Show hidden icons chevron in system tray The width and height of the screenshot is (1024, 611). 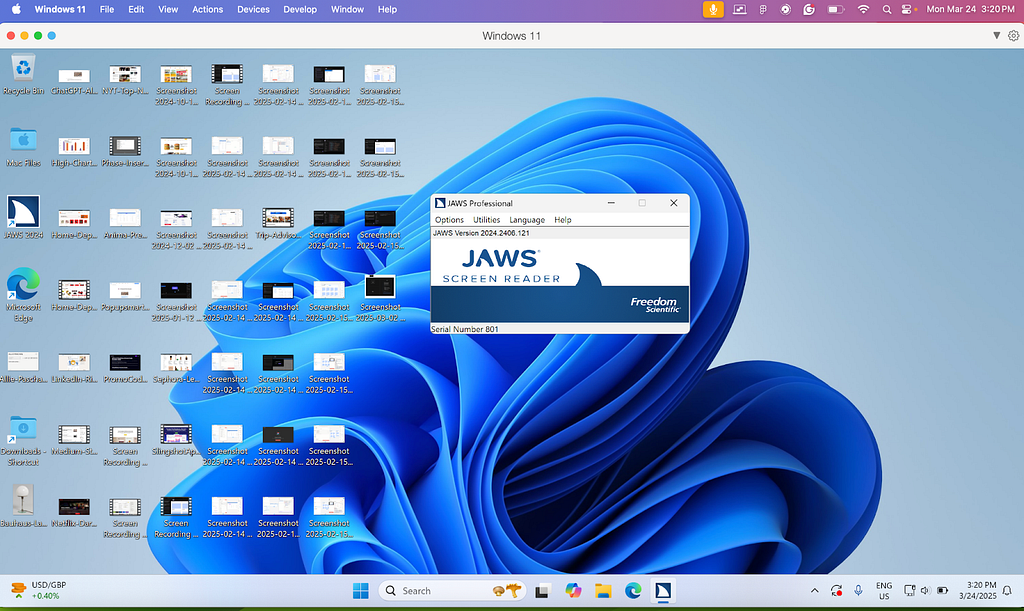pyautogui.click(x=814, y=590)
